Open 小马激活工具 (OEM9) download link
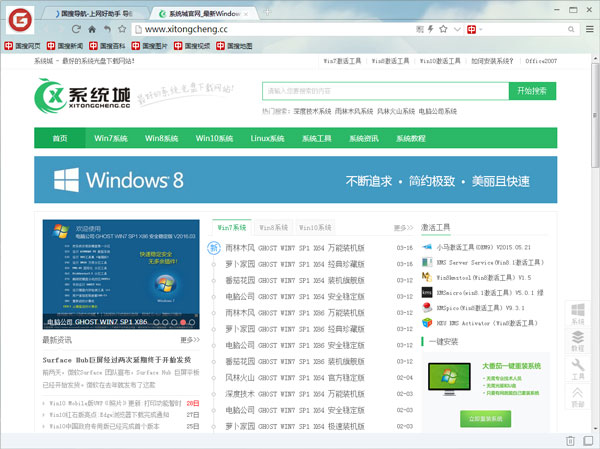Viewport: 600px width, 449px height. [x=484, y=247]
